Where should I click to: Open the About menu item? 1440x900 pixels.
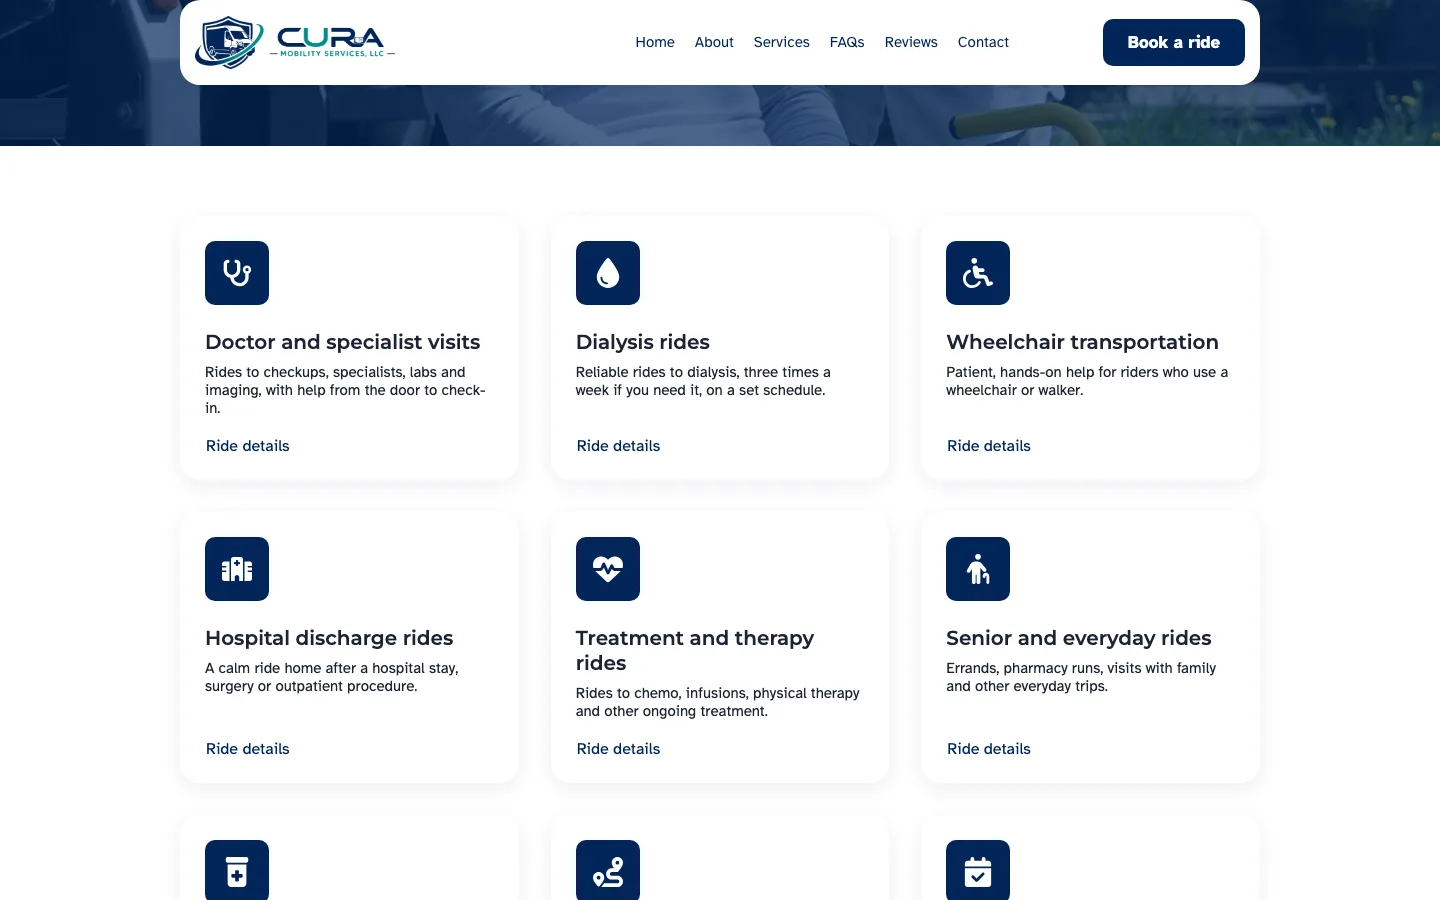click(714, 42)
